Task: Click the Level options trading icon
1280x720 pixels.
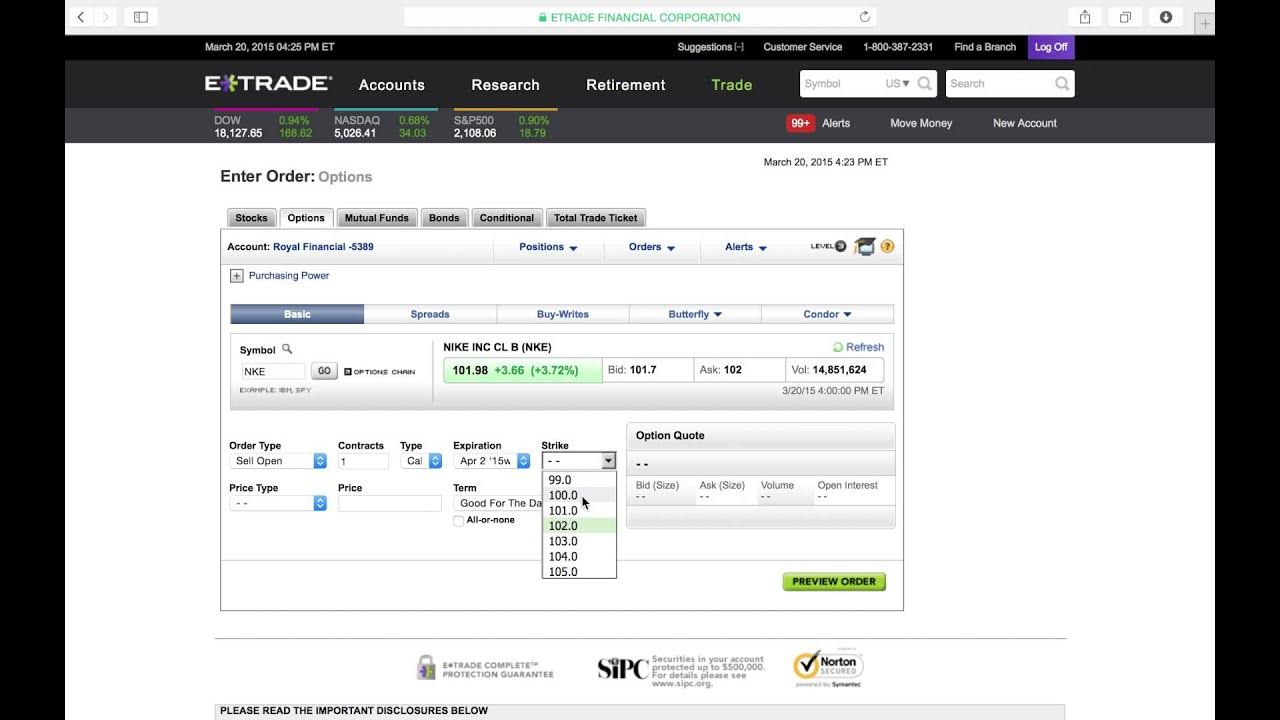Action: pyautogui.click(x=829, y=246)
